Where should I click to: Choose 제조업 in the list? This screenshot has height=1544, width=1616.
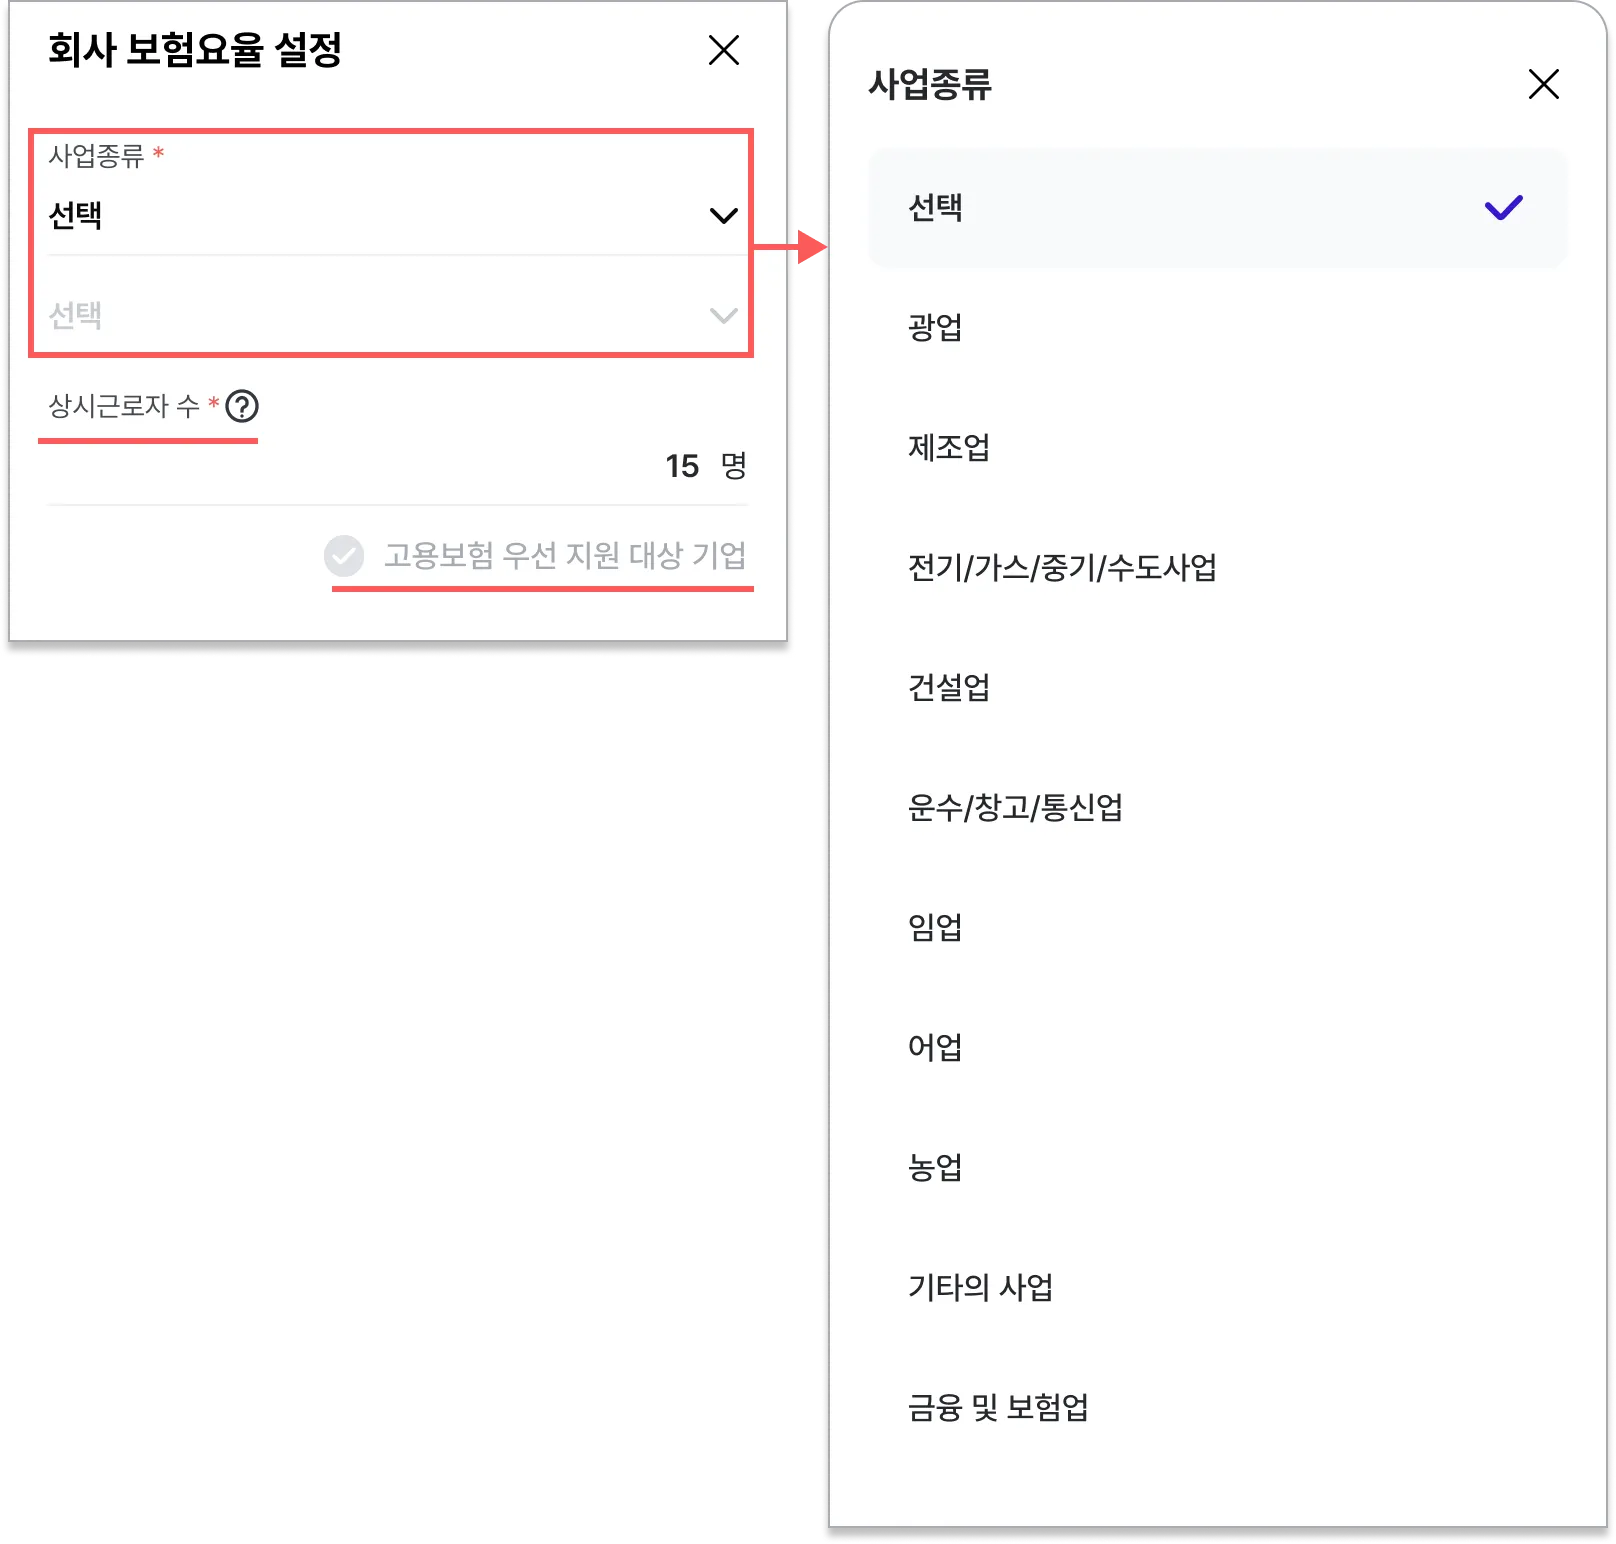[x=1217, y=448]
